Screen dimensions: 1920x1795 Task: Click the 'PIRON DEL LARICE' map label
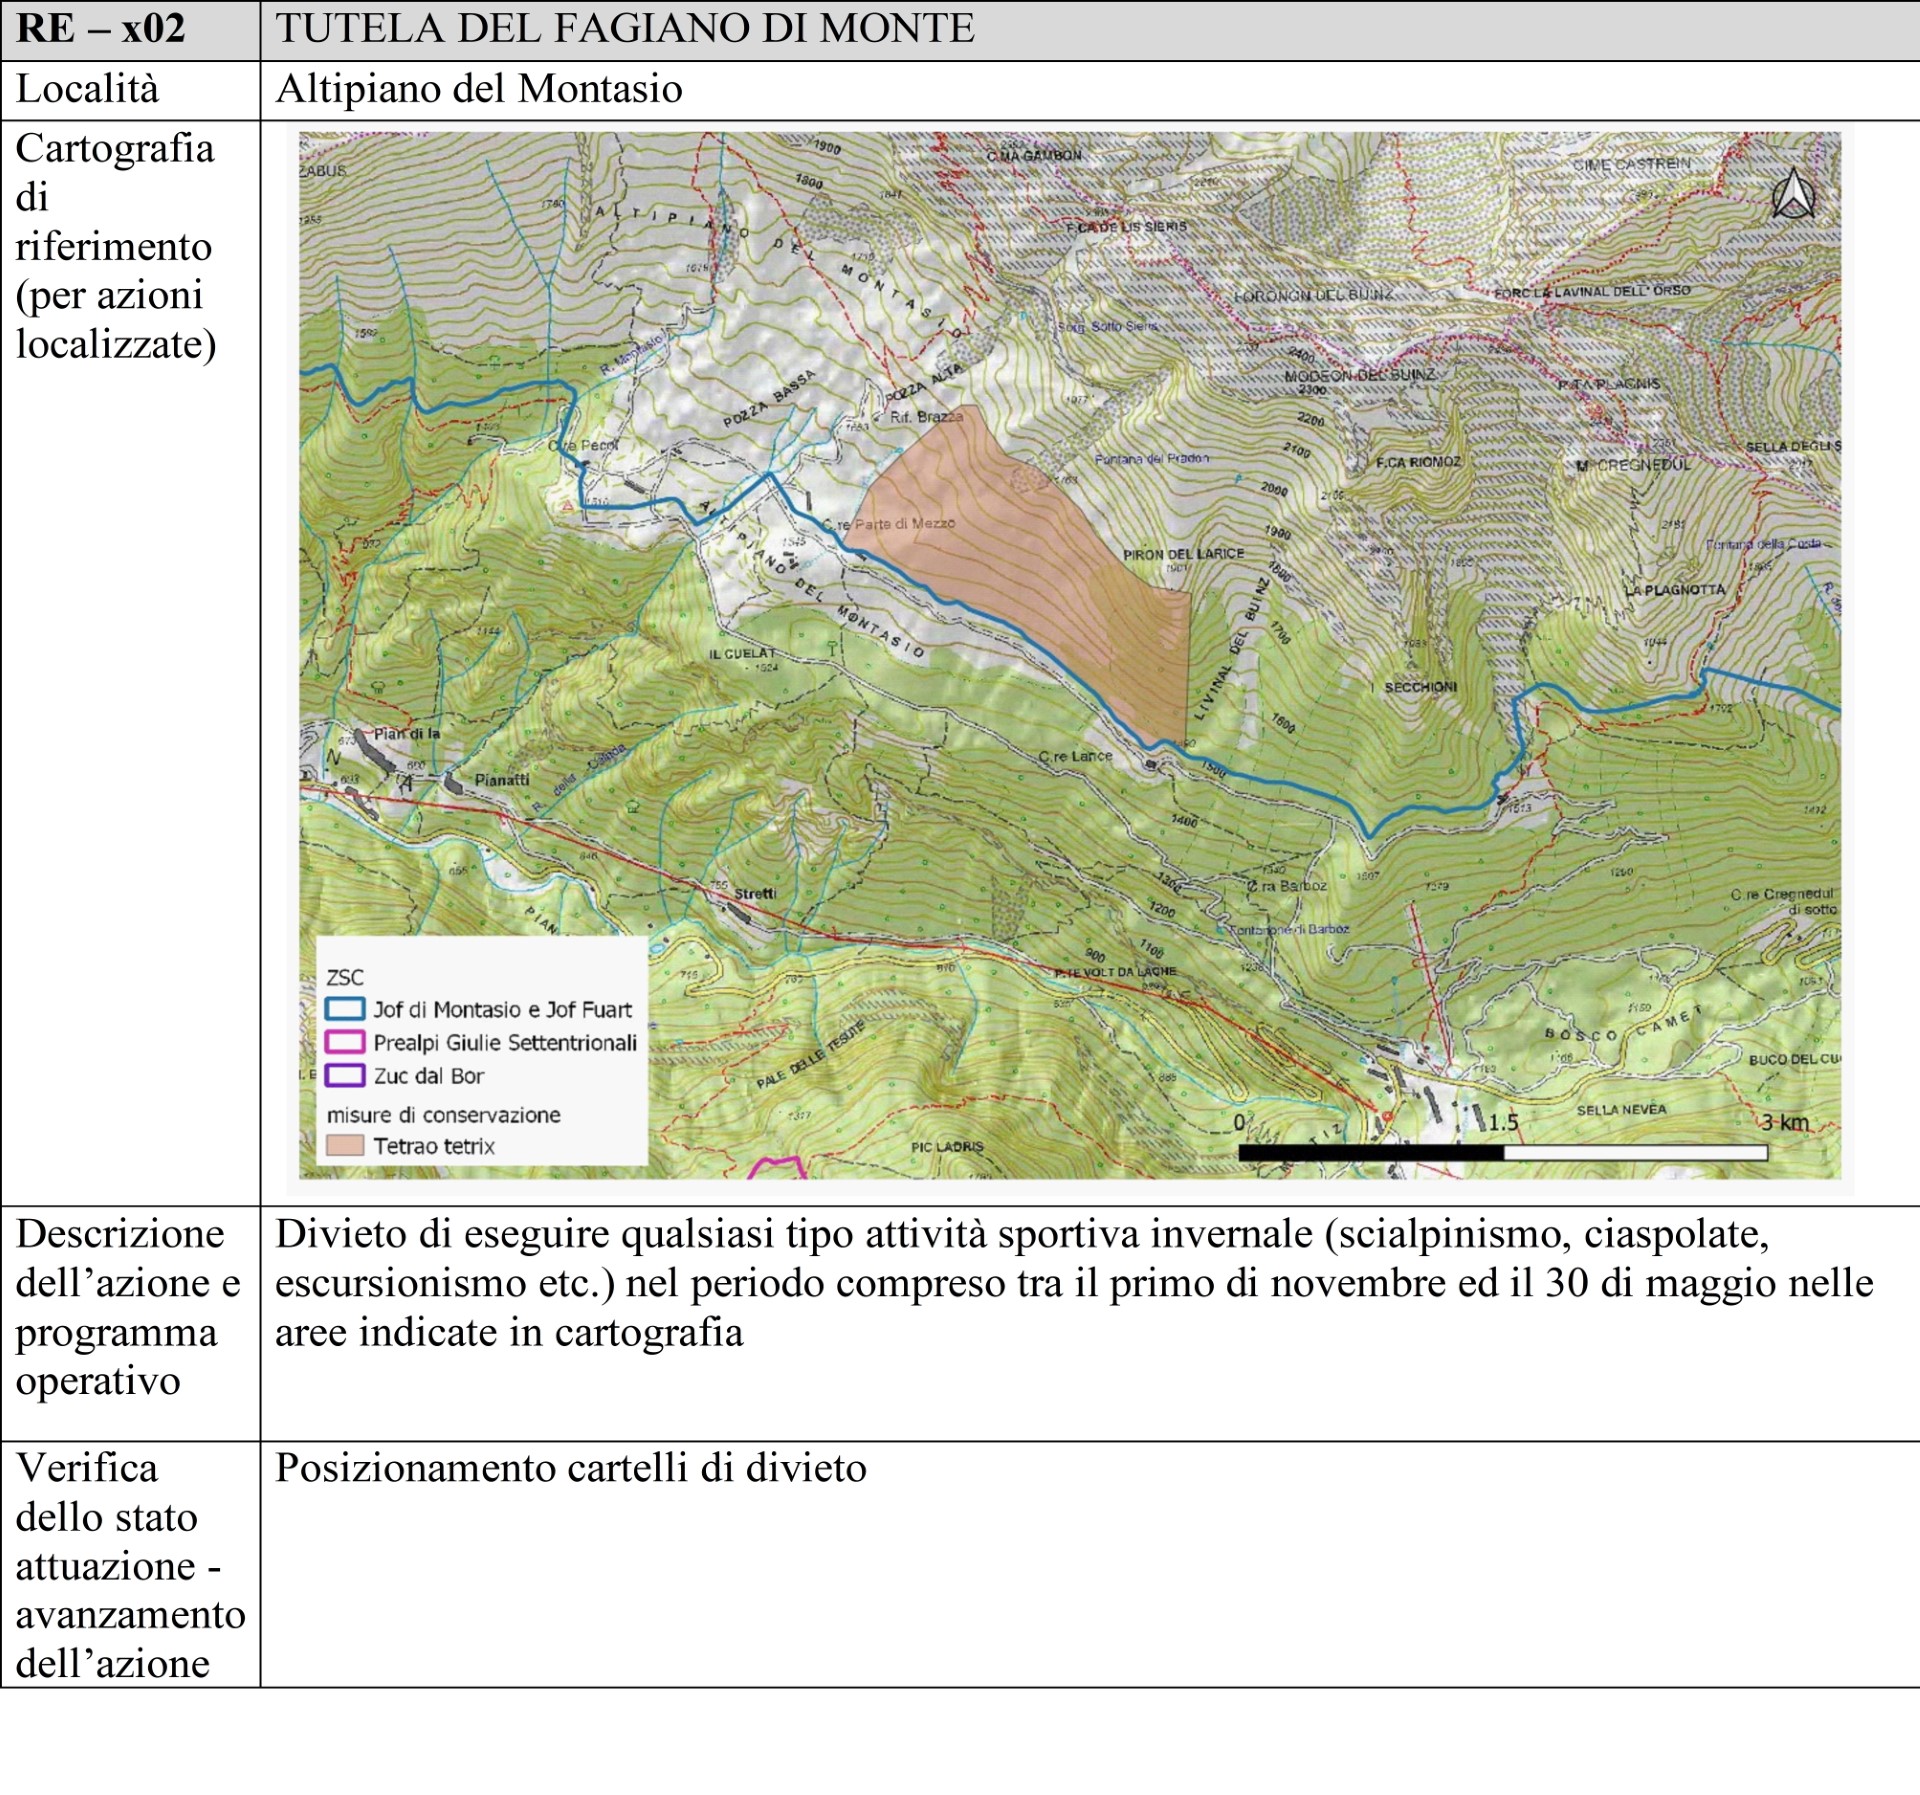(x=1183, y=554)
